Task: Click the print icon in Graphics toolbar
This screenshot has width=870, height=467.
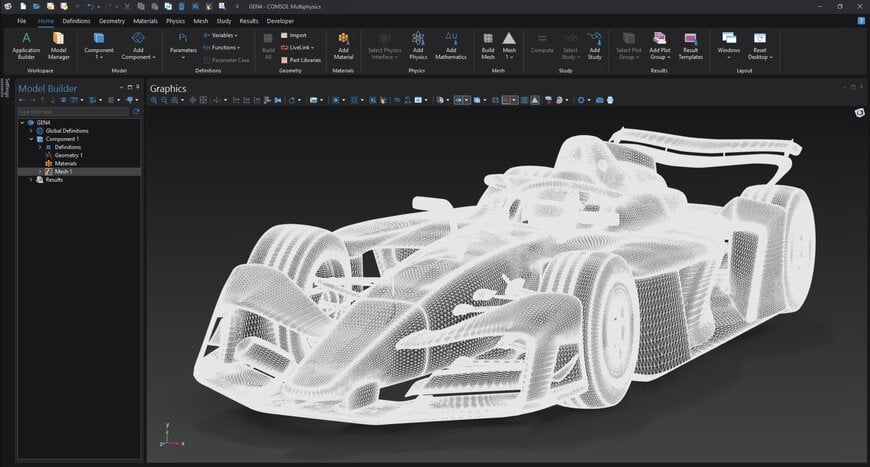Action: pos(610,100)
